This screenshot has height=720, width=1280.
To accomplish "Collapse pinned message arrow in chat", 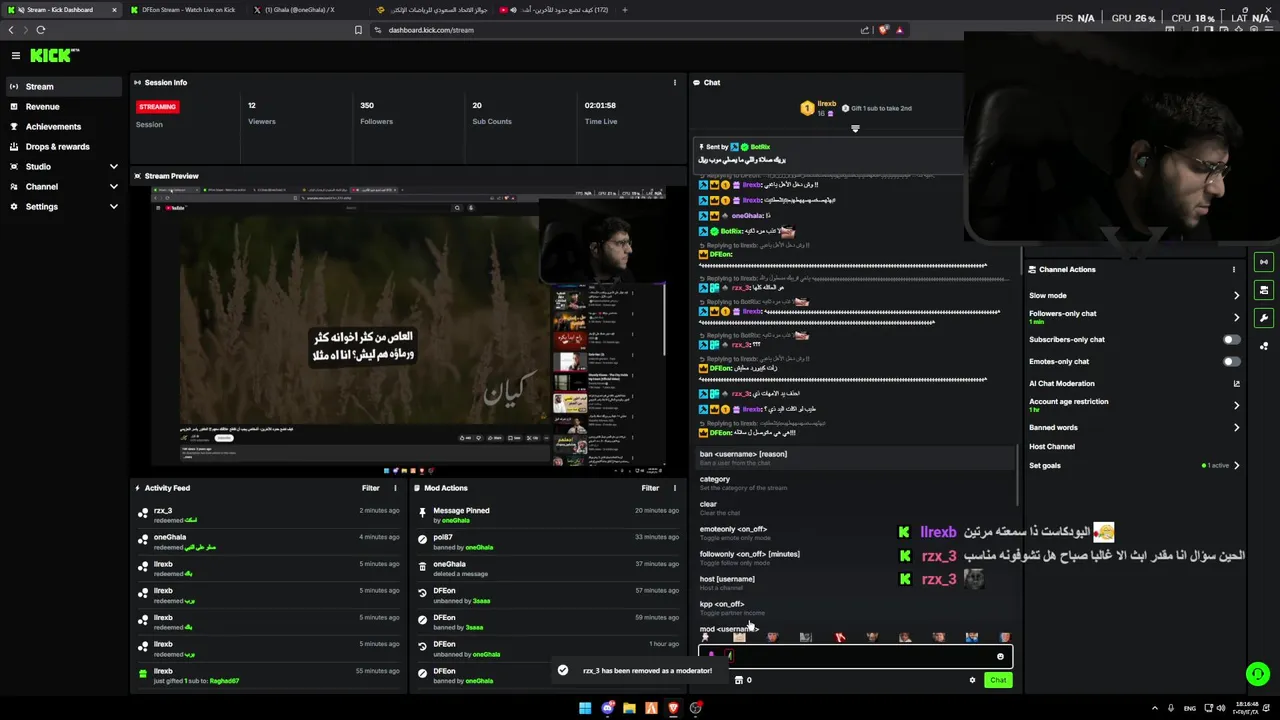I will pyautogui.click(x=855, y=129).
